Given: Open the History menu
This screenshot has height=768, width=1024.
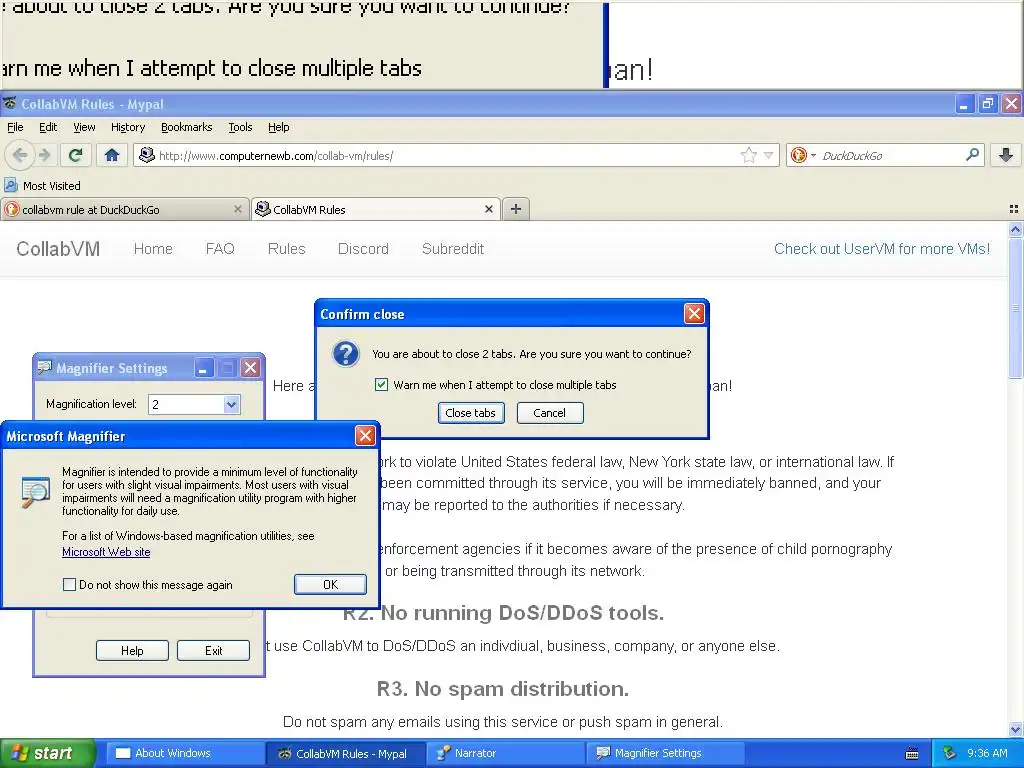Looking at the screenshot, I should (x=127, y=127).
